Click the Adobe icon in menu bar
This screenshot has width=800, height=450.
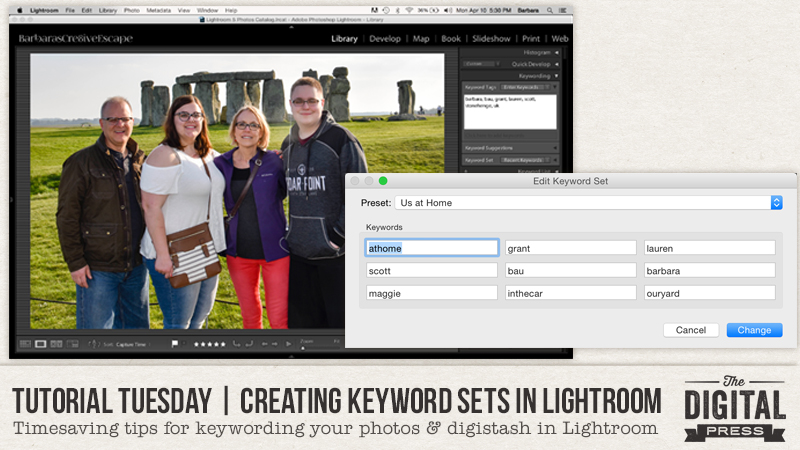point(374,10)
